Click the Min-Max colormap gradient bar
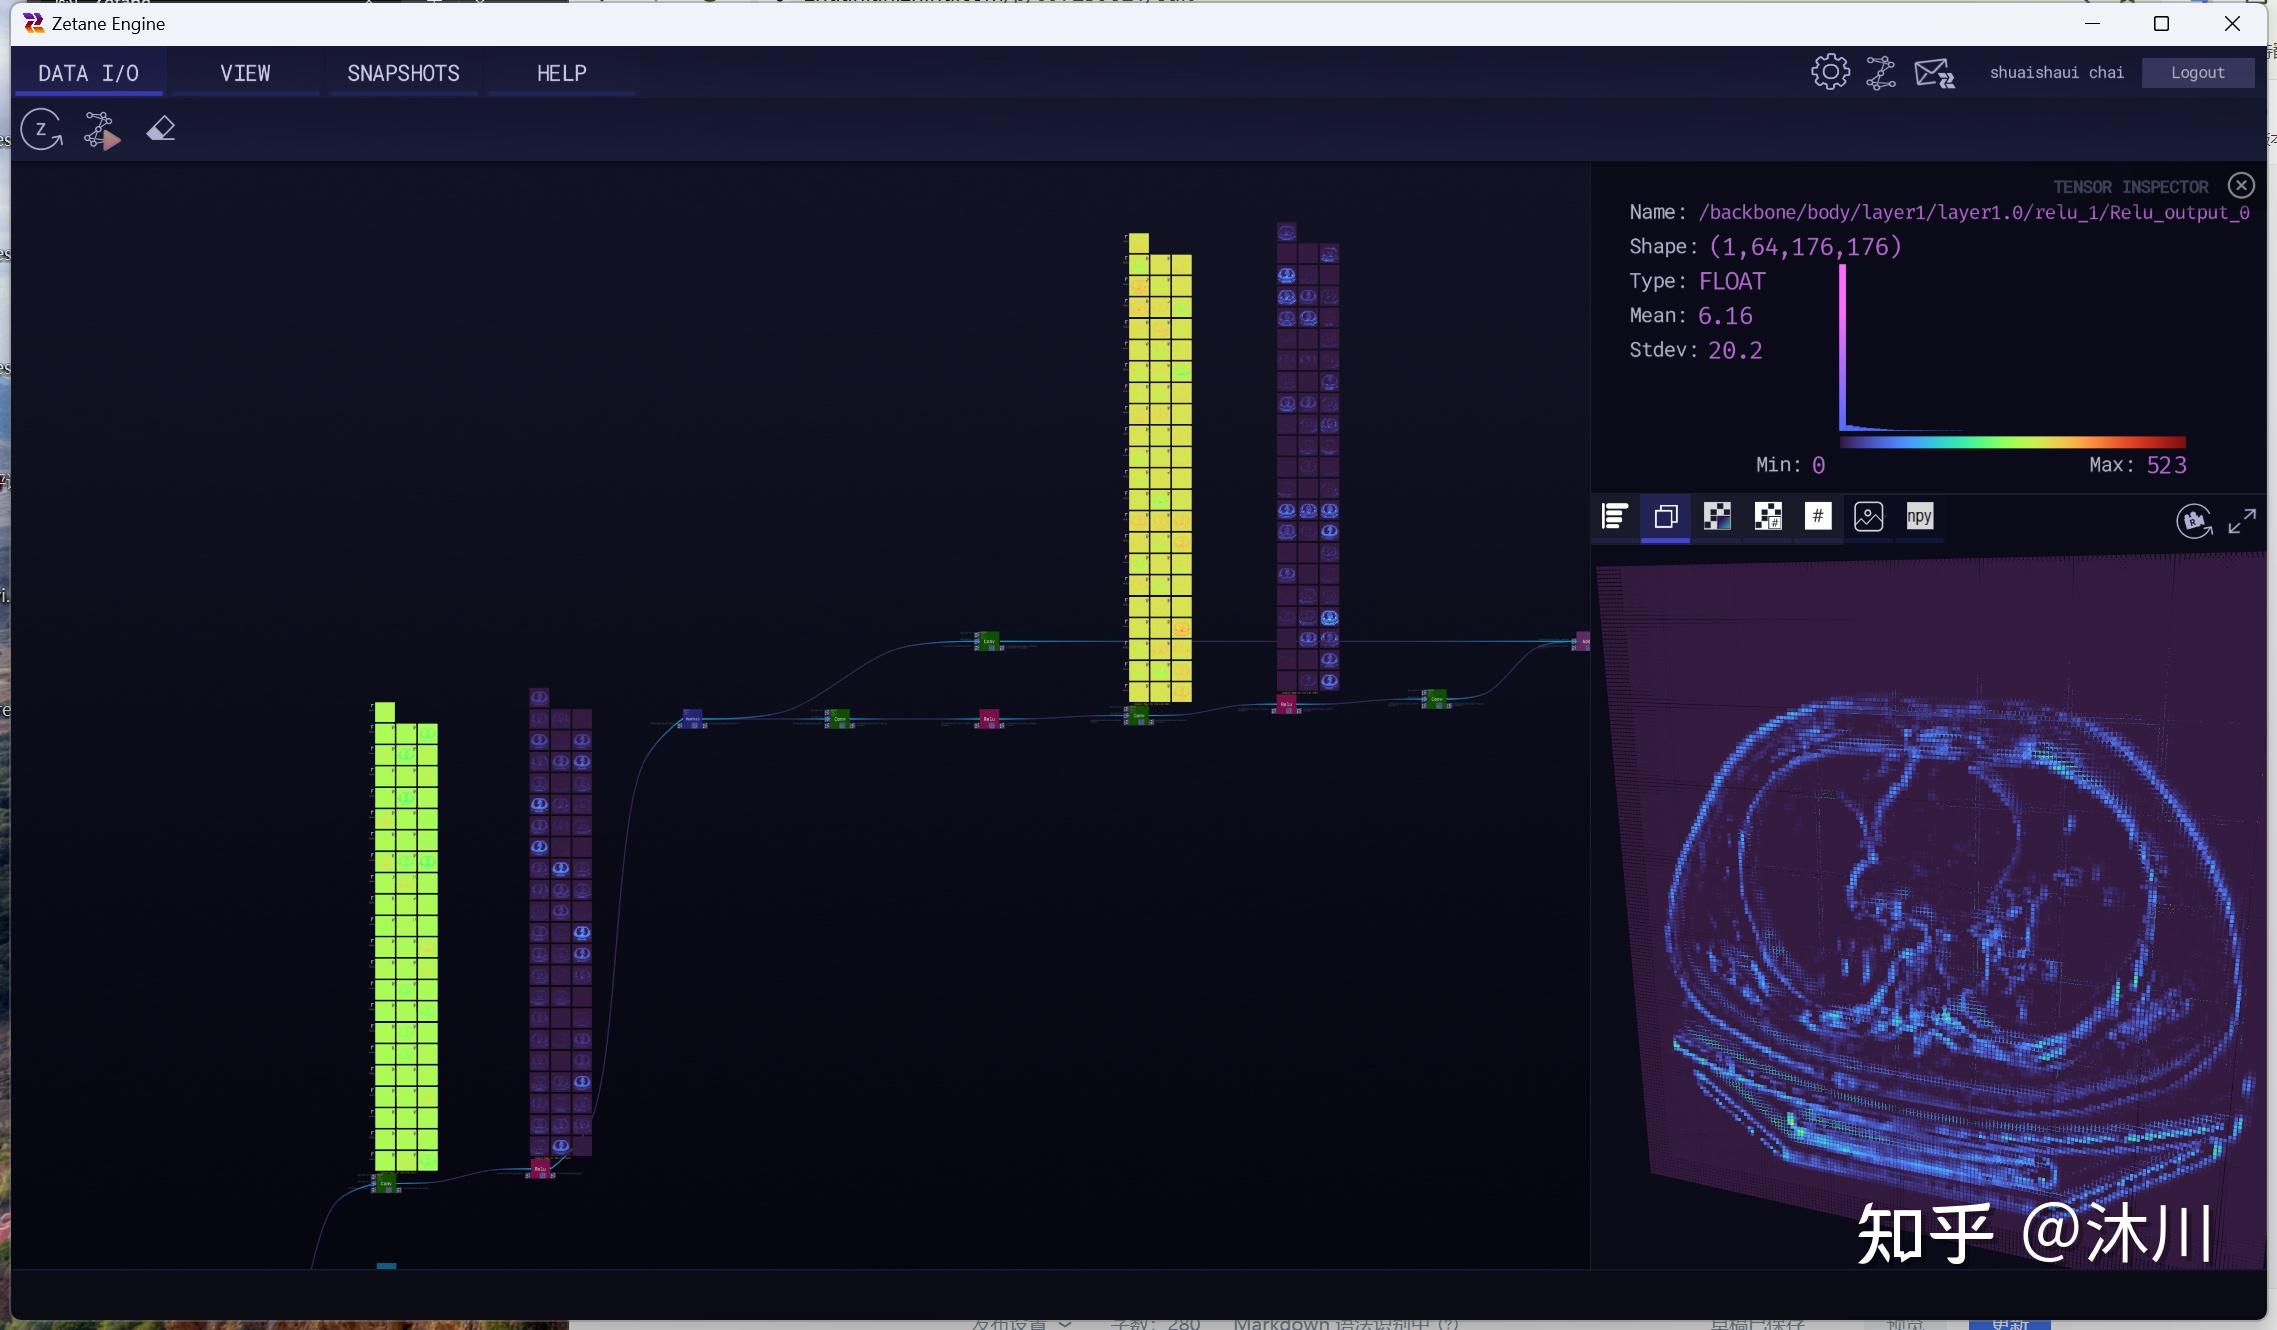This screenshot has height=1330, width=2277. point(2012,442)
